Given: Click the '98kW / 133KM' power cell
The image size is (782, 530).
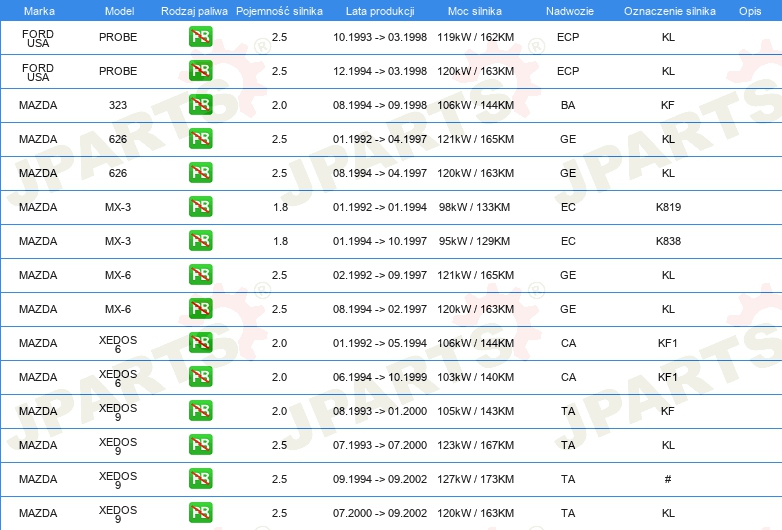Looking at the screenshot, I should 474,207.
